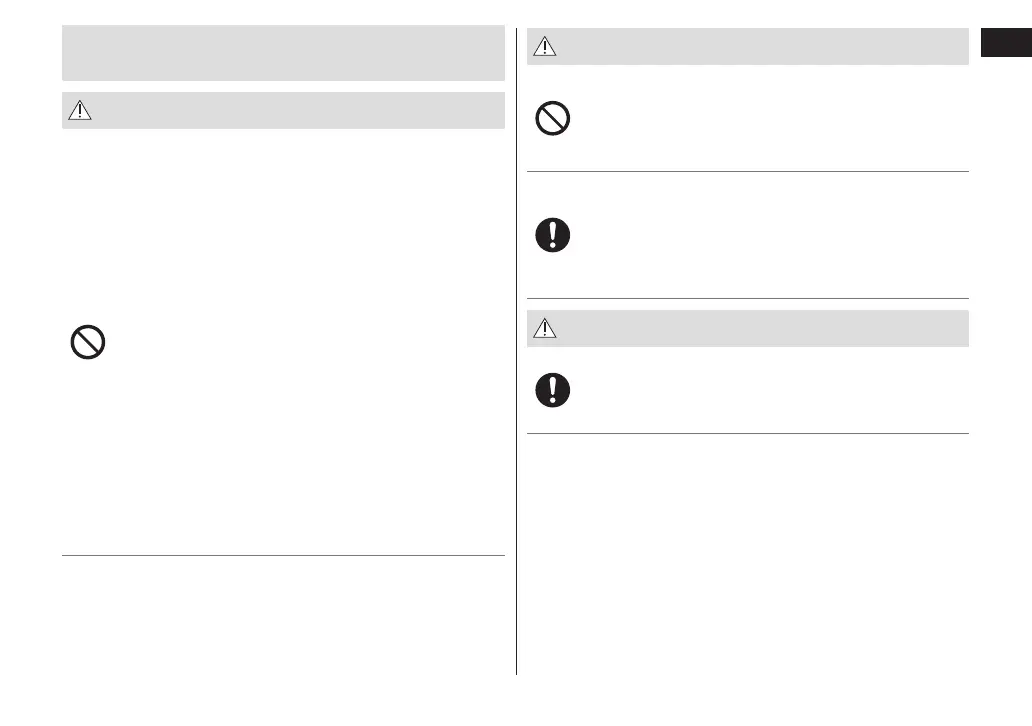Image resolution: width=1032 pixels, height=726 pixels.
Task: Click the bottom divider line in the right column
Action: [748, 433]
